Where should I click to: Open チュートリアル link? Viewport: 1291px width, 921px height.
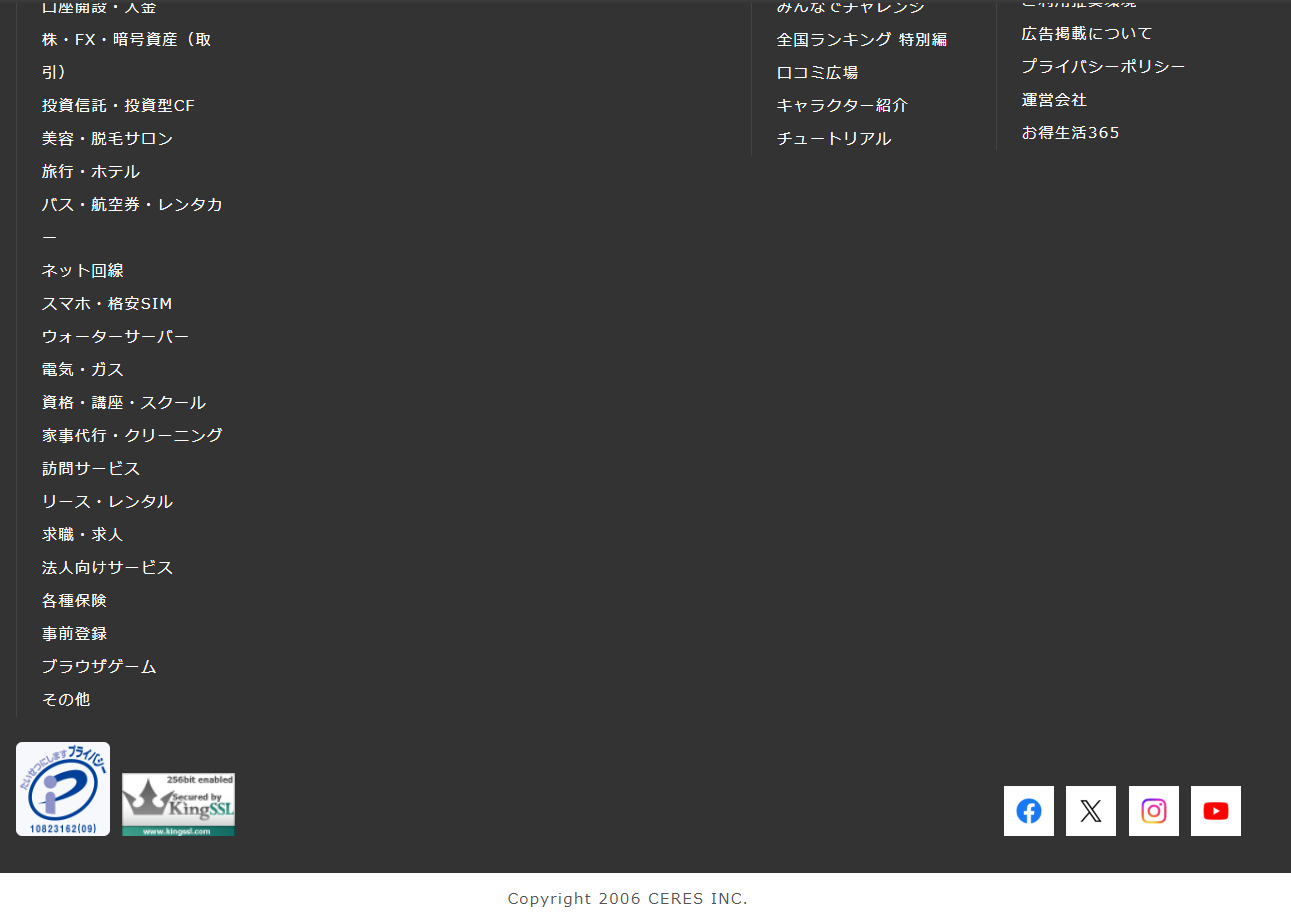pos(833,139)
